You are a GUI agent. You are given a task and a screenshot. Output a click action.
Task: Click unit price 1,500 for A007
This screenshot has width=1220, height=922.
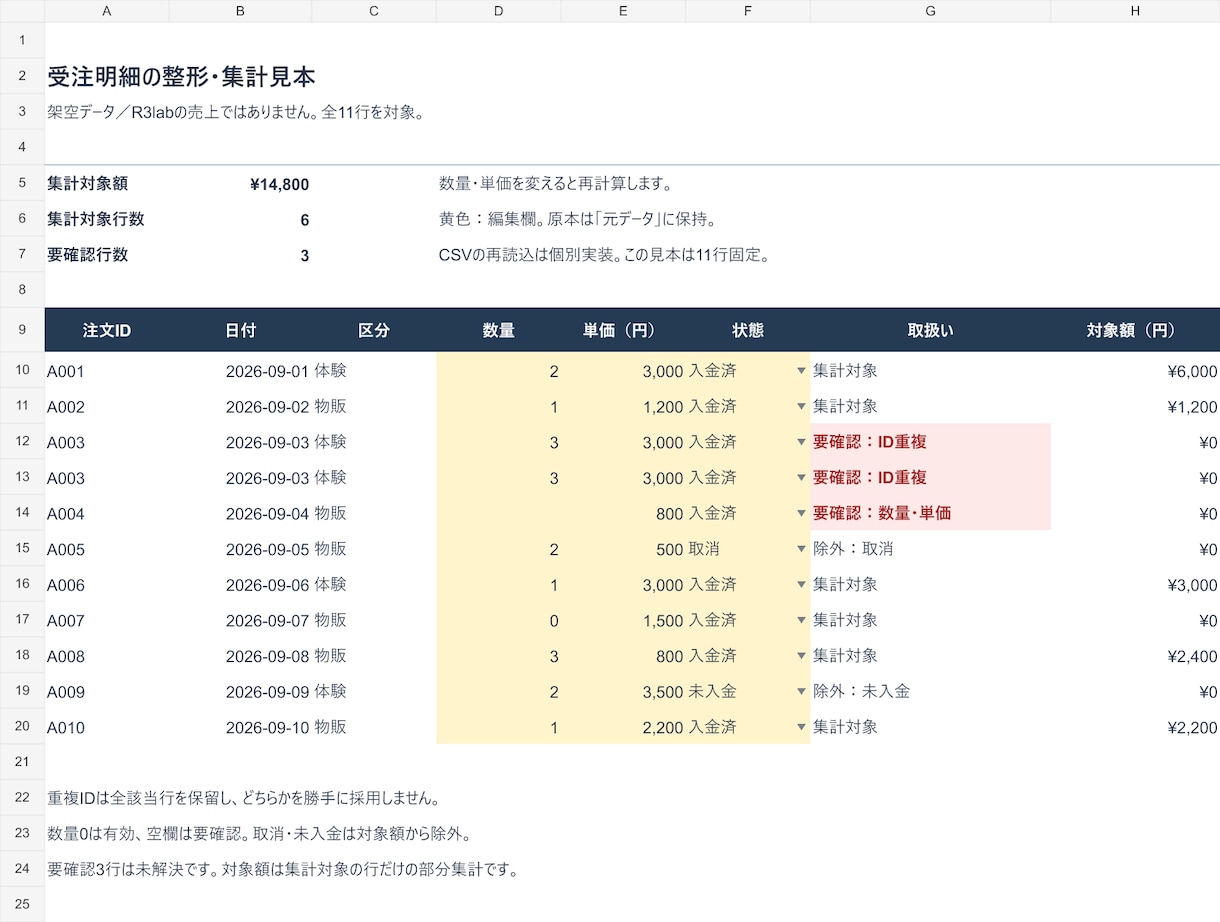(623, 621)
